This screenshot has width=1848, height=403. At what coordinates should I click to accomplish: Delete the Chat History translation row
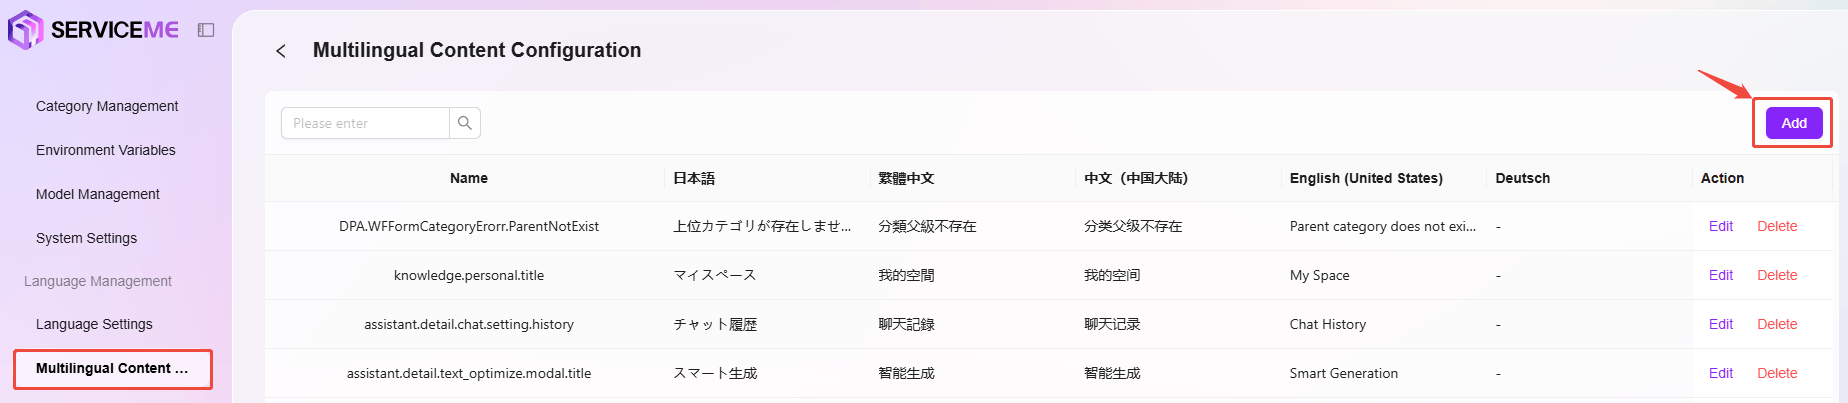pos(1777,324)
